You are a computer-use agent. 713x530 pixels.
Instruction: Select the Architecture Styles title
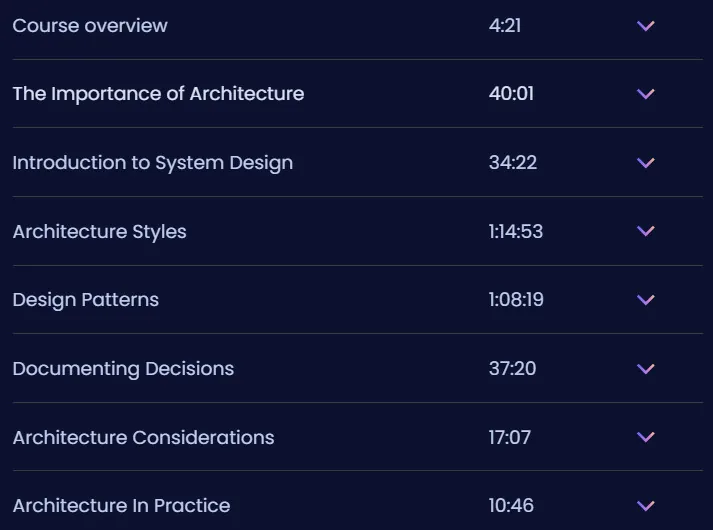tap(100, 232)
